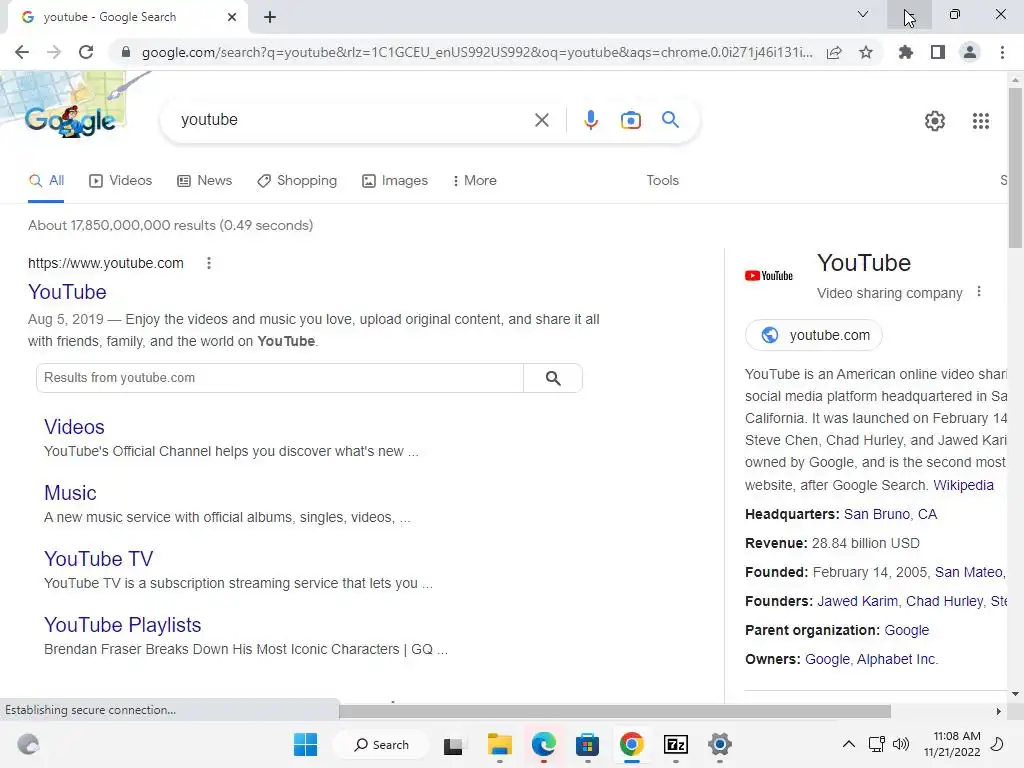Open the Videos sitelink
The width and height of the screenshot is (1024, 768).
74,427
